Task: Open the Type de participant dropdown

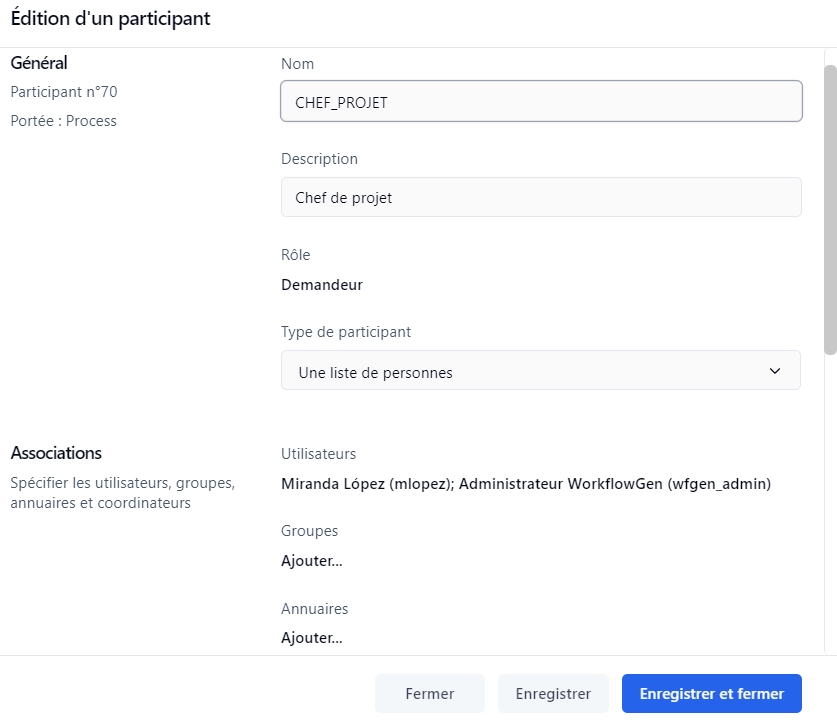Action: click(x=540, y=371)
